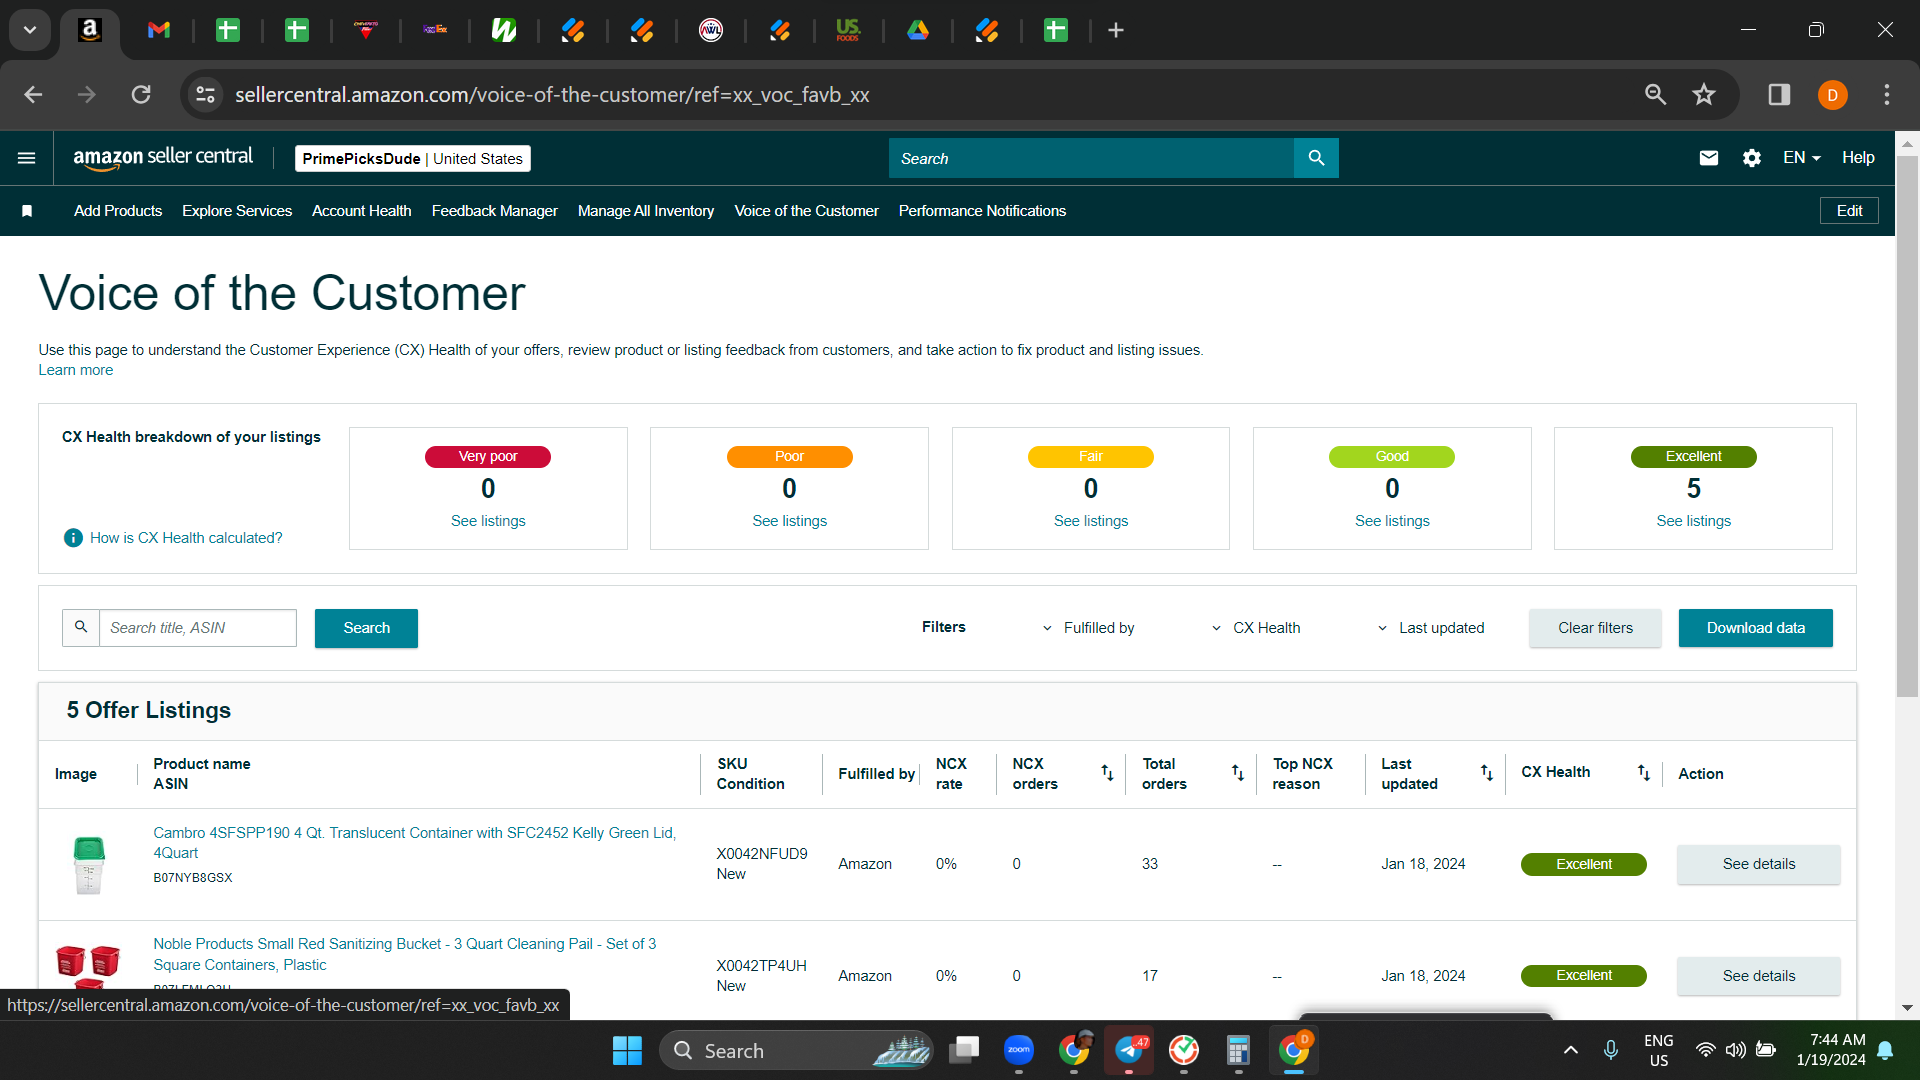Open the settings gear icon

1752,158
